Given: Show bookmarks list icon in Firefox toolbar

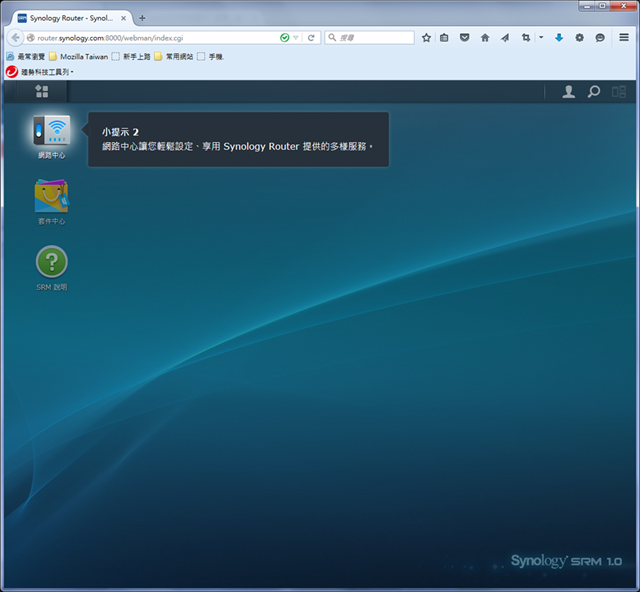Looking at the screenshot, I should tap(444, 38).
